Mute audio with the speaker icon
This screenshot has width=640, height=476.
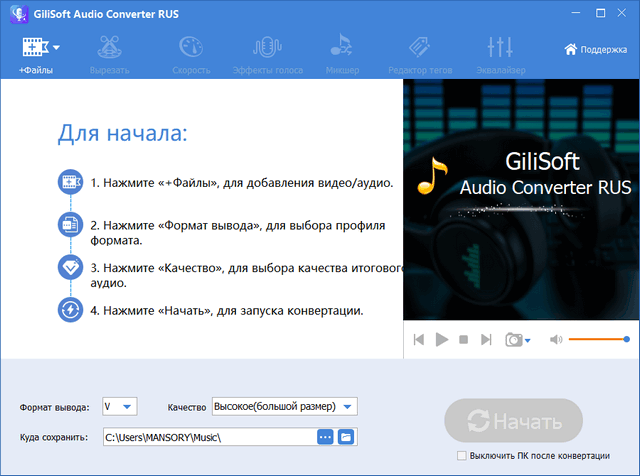click(556, 340)
